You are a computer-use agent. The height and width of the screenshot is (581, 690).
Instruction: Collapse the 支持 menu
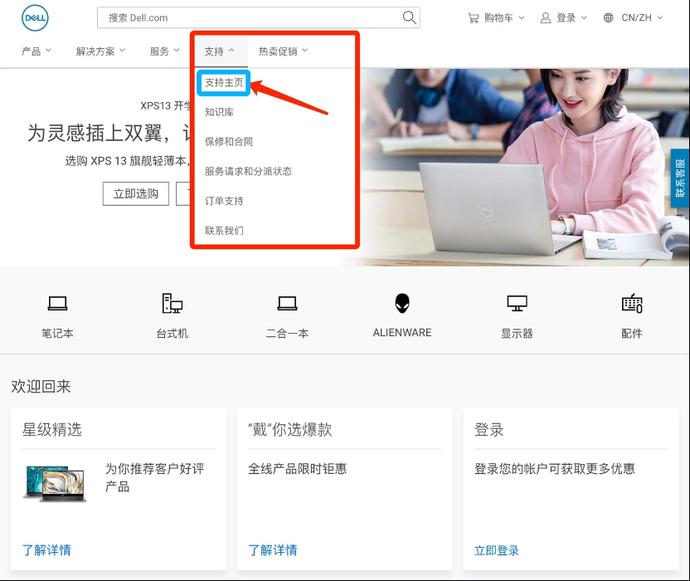[x=219, y=51]
